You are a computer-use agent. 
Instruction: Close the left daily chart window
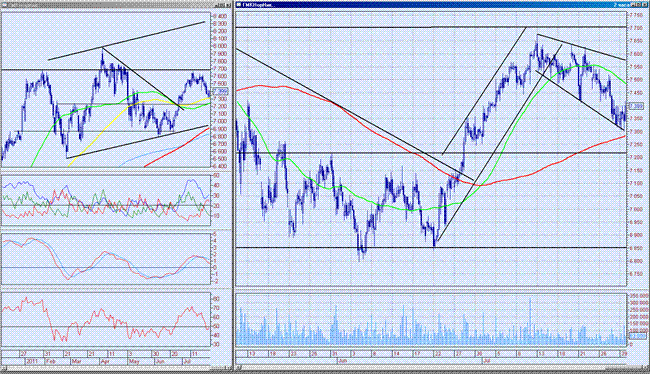tap(228, 5)
